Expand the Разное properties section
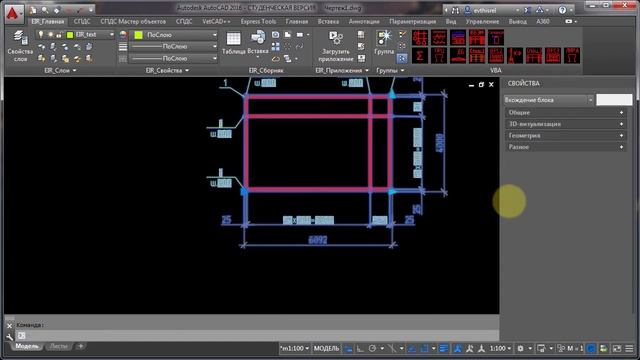Image resolution: width=640 pixels, height=360 pixels. pyautogui.click(x=566, y=147)
